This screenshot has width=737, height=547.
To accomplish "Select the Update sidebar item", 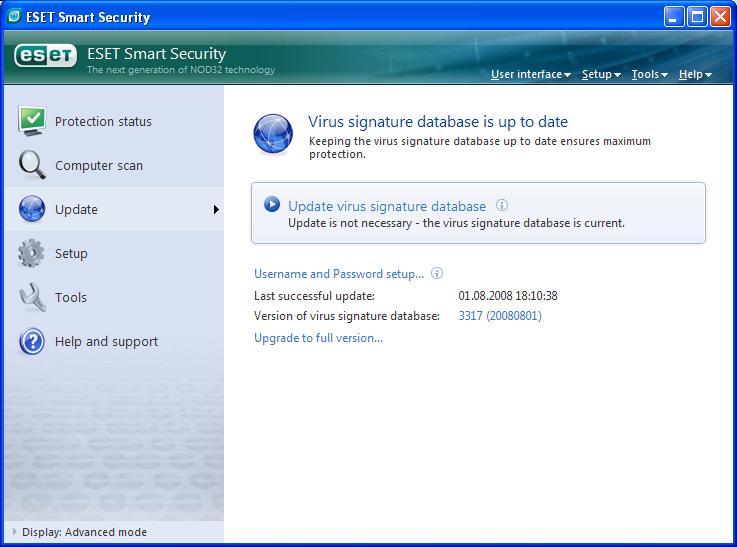I will point(114,209).
